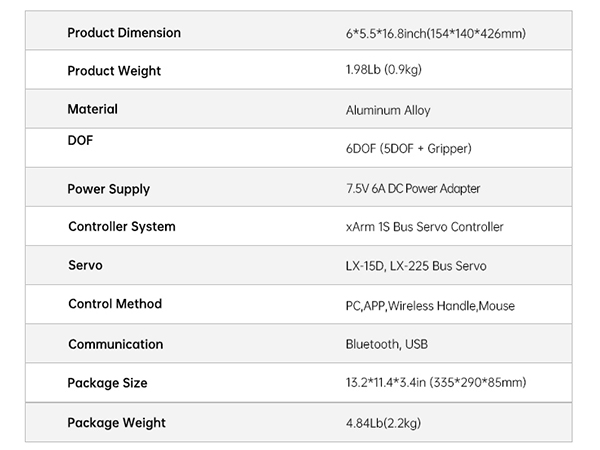Select the Bluetooth, USB value
Image resolution: width=600 pixels, height=450 pixels.
click(x=388, y=344)
